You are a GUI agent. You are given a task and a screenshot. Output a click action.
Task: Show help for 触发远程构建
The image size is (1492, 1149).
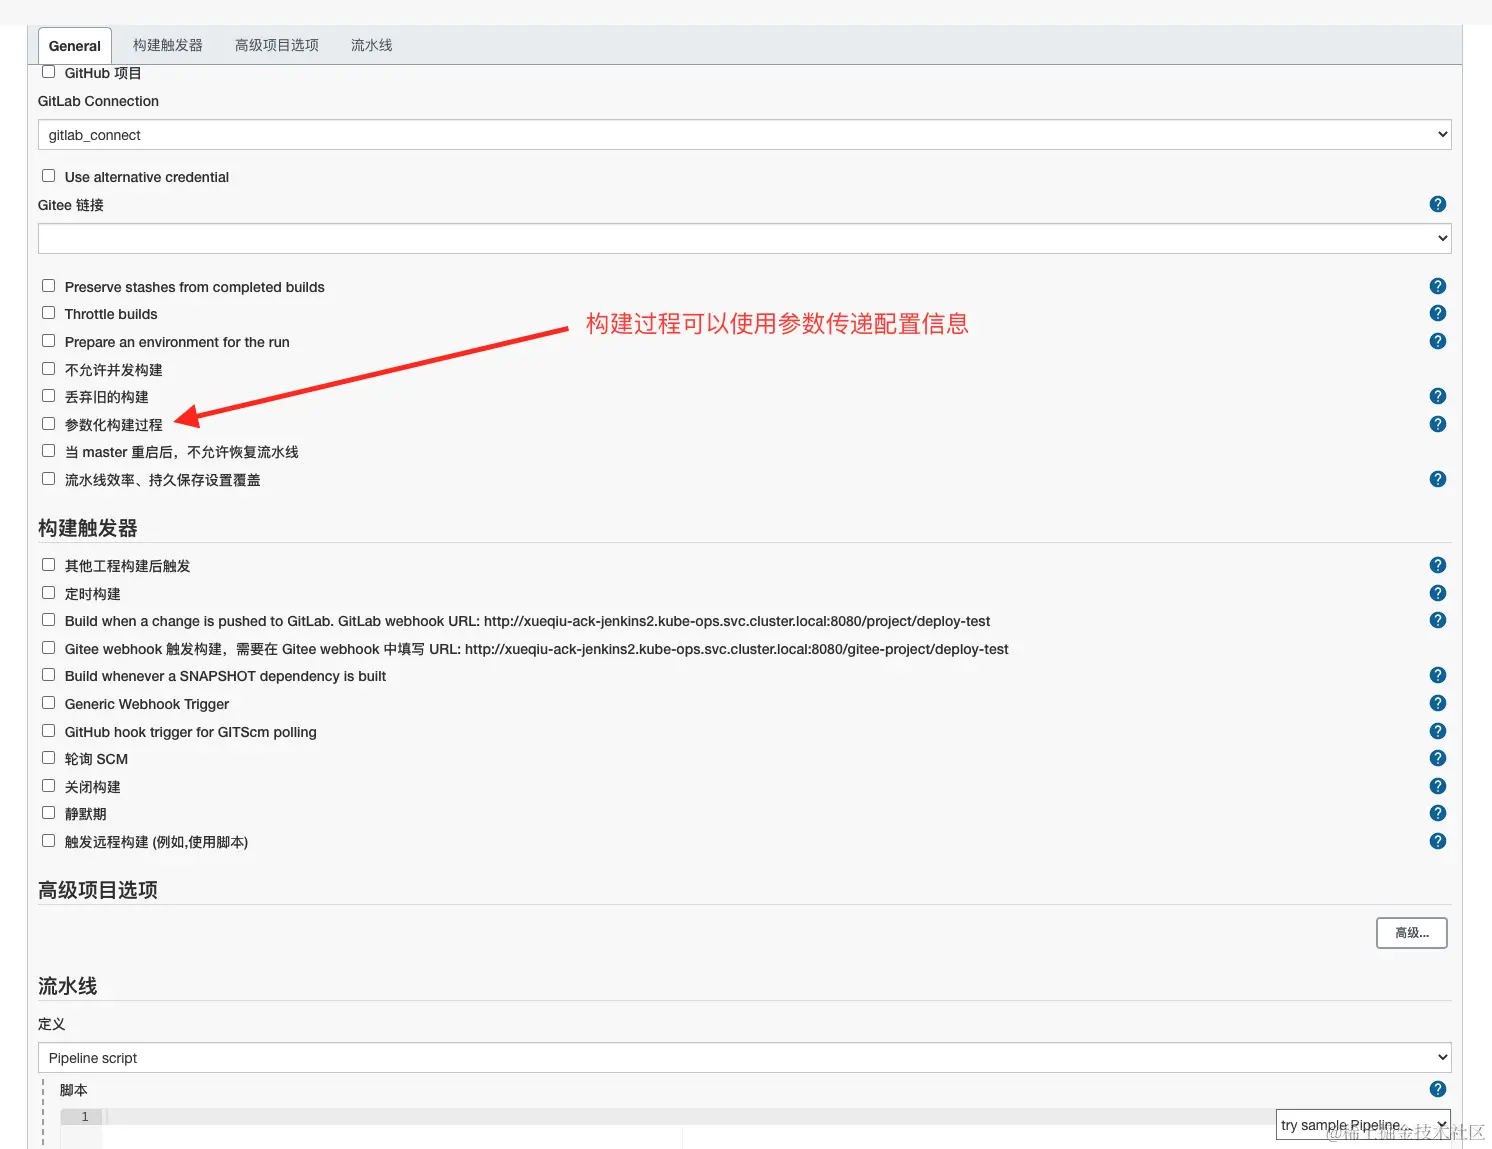[x=1438, y=841]
